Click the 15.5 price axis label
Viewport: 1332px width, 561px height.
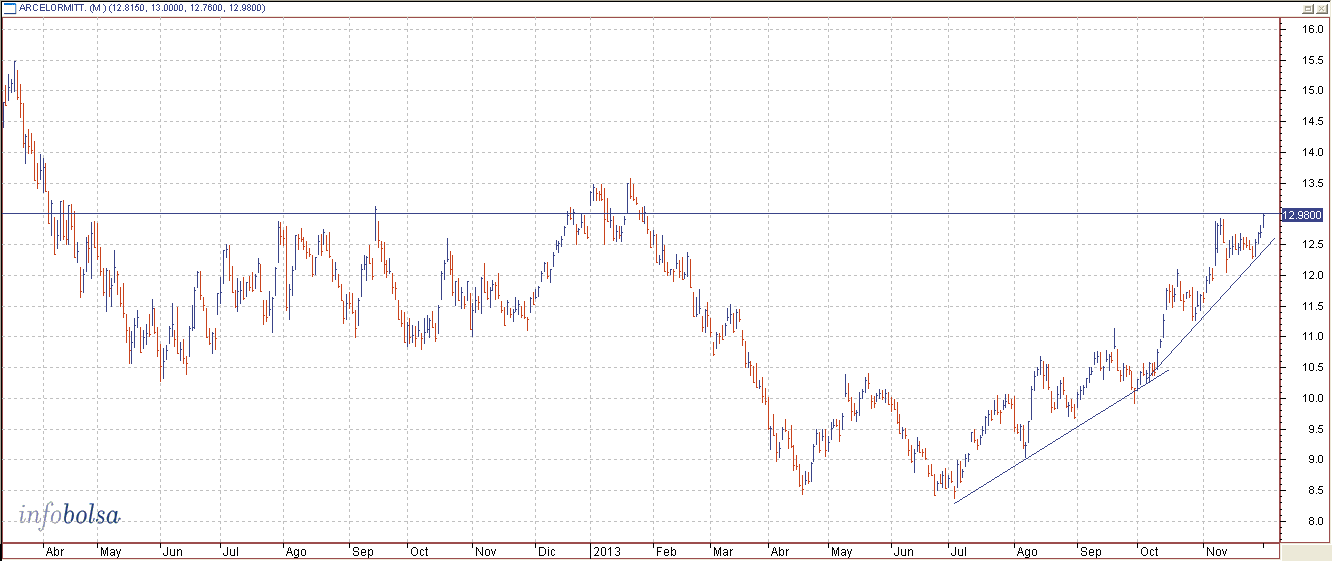1312,60
